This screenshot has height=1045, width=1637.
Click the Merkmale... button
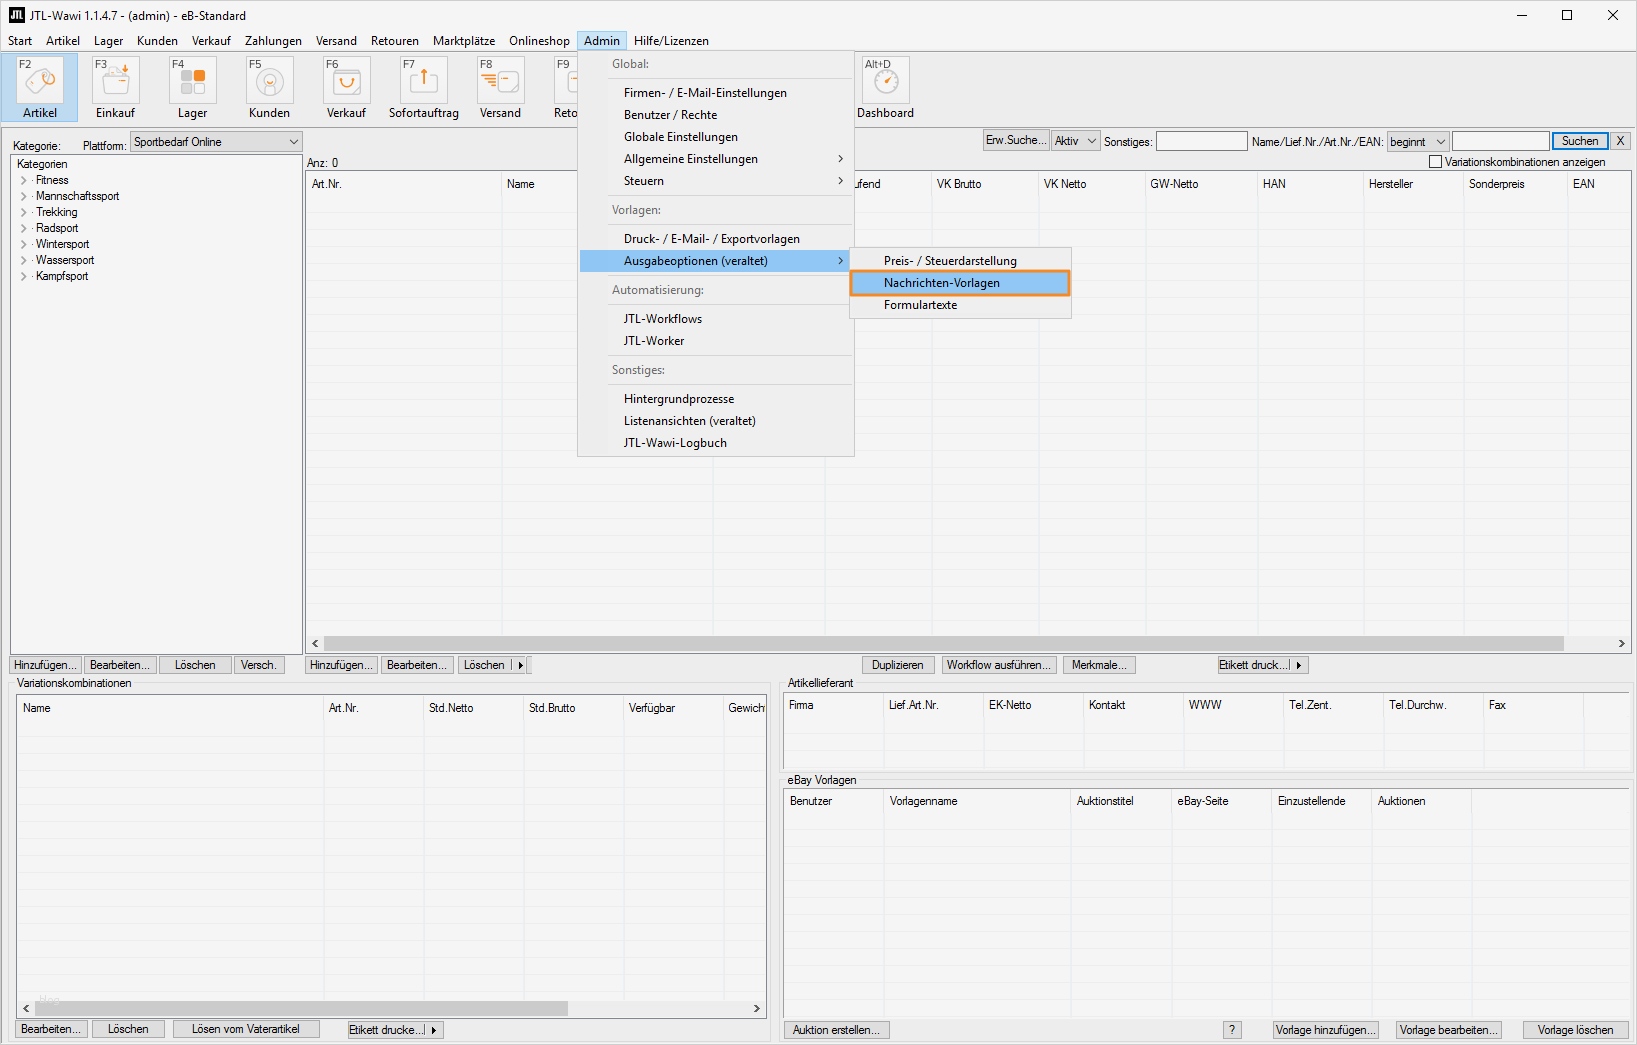pyautogui.click(x=1099, y=665)
